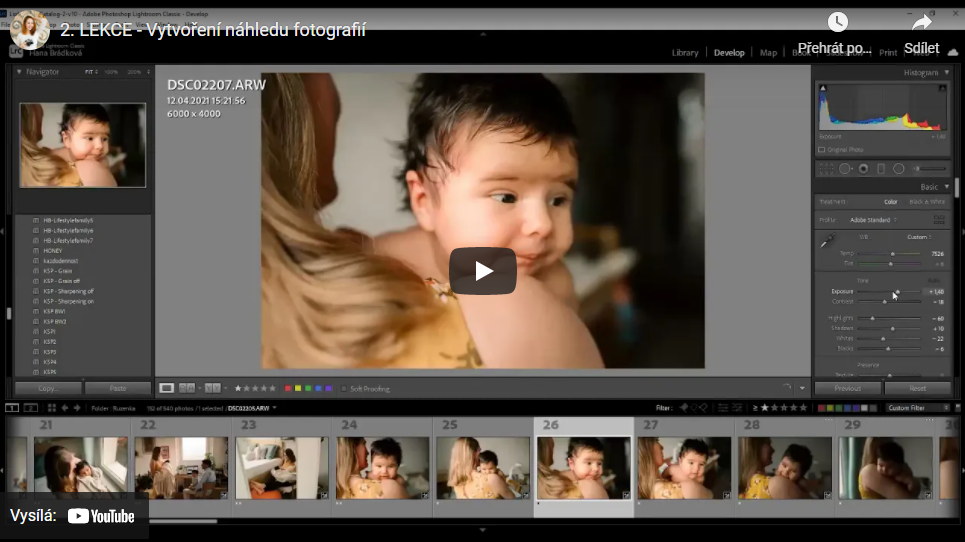Filter by flagged status flag icon
The width and height of the screenshot is (965, 542).
tap(684, 407)
